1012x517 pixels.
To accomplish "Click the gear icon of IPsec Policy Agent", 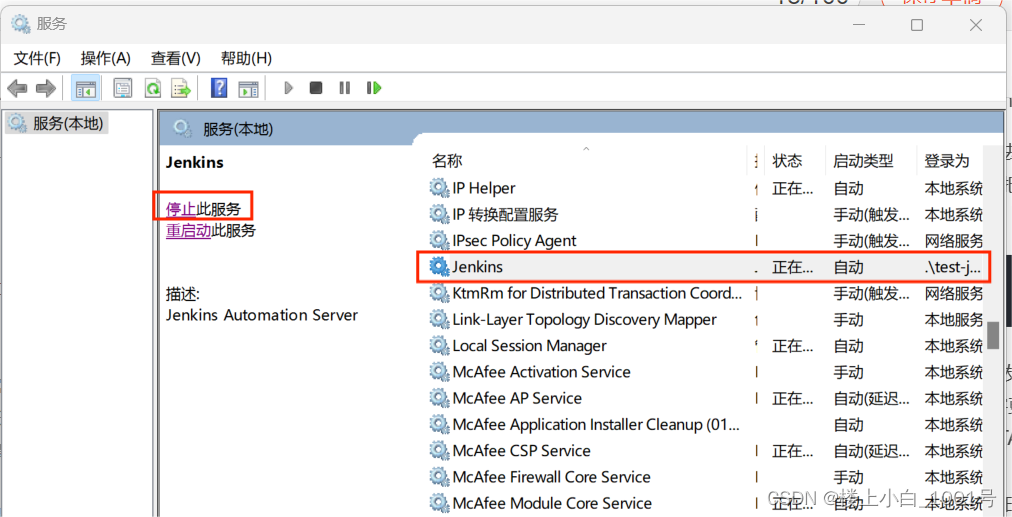I will [x=439, y=241].
